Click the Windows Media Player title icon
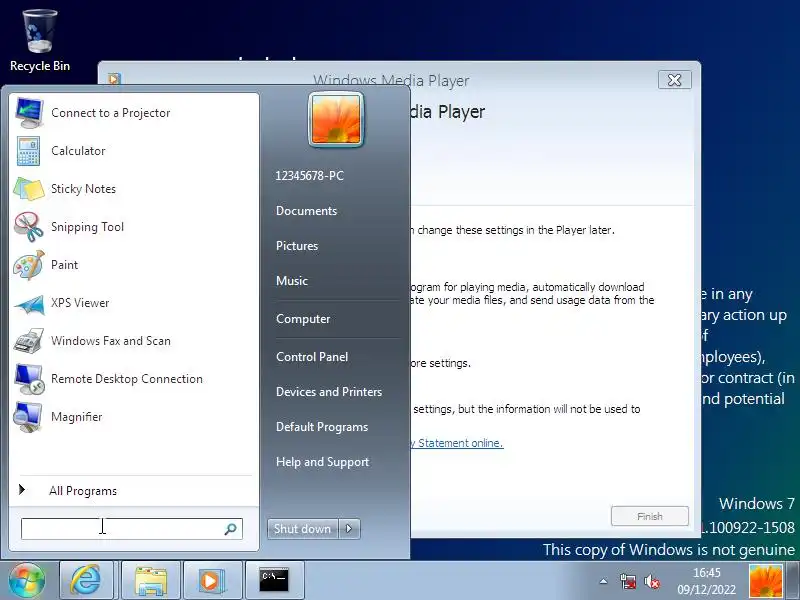800x600 pixels. 114,79
